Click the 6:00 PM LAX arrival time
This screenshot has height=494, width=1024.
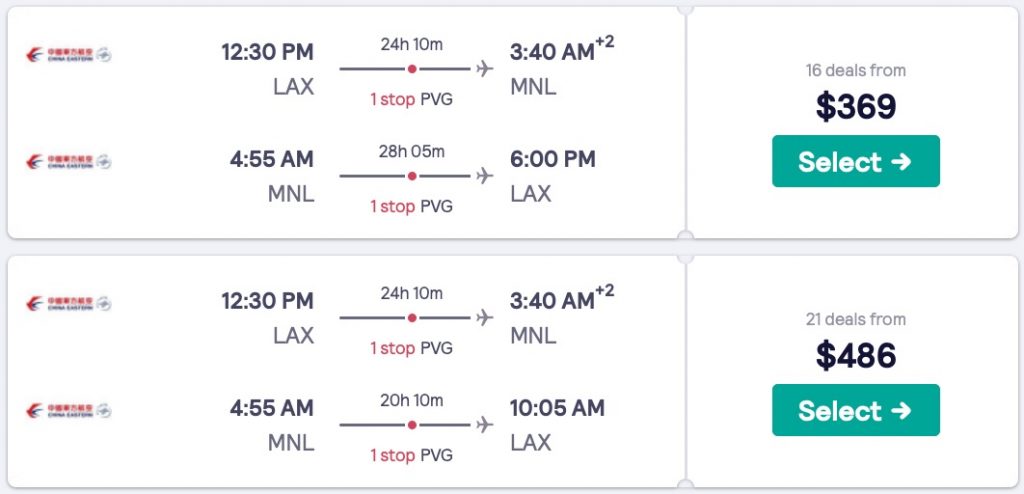[552, 159]
